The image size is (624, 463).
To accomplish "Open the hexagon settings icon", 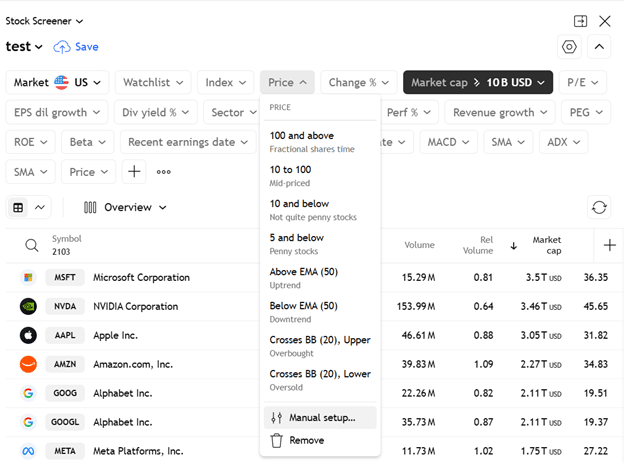I will pyautogui.click(x=569, y=47).
